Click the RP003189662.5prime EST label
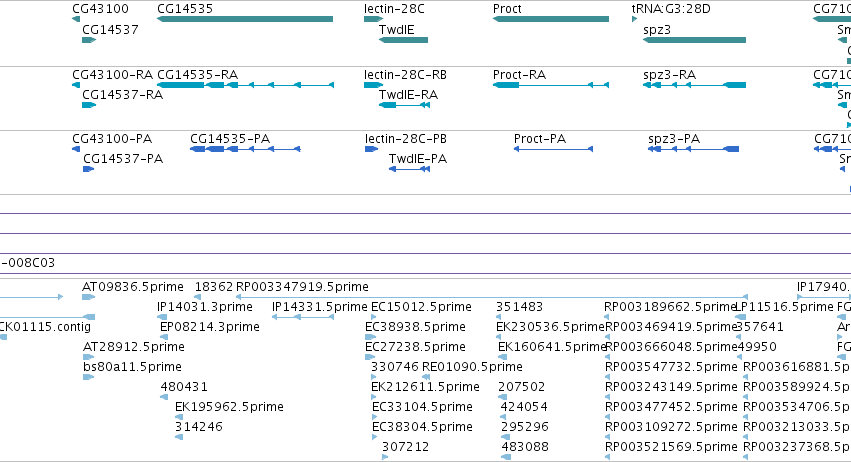 (x=670, y=307)
